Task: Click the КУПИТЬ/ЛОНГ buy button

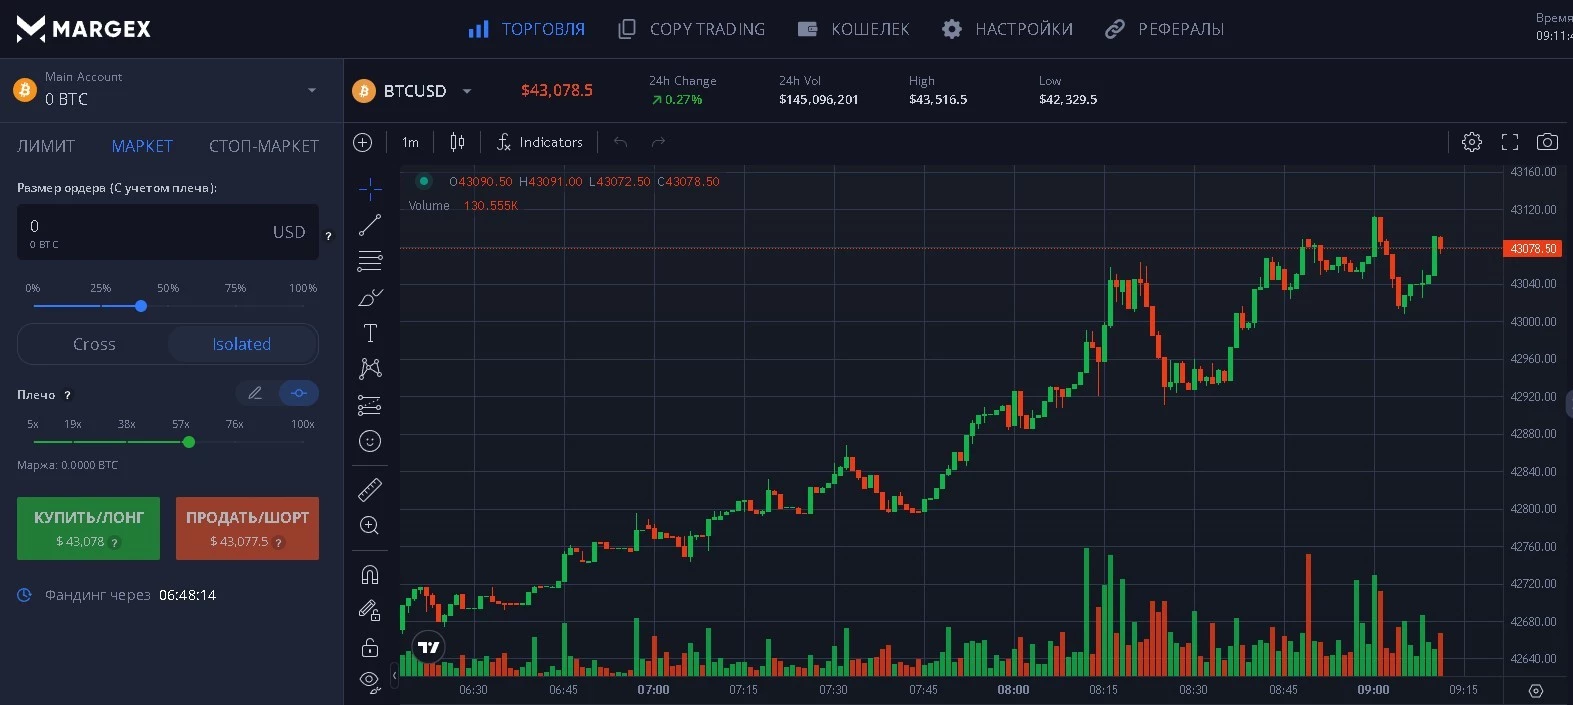Action: (88, 528)
